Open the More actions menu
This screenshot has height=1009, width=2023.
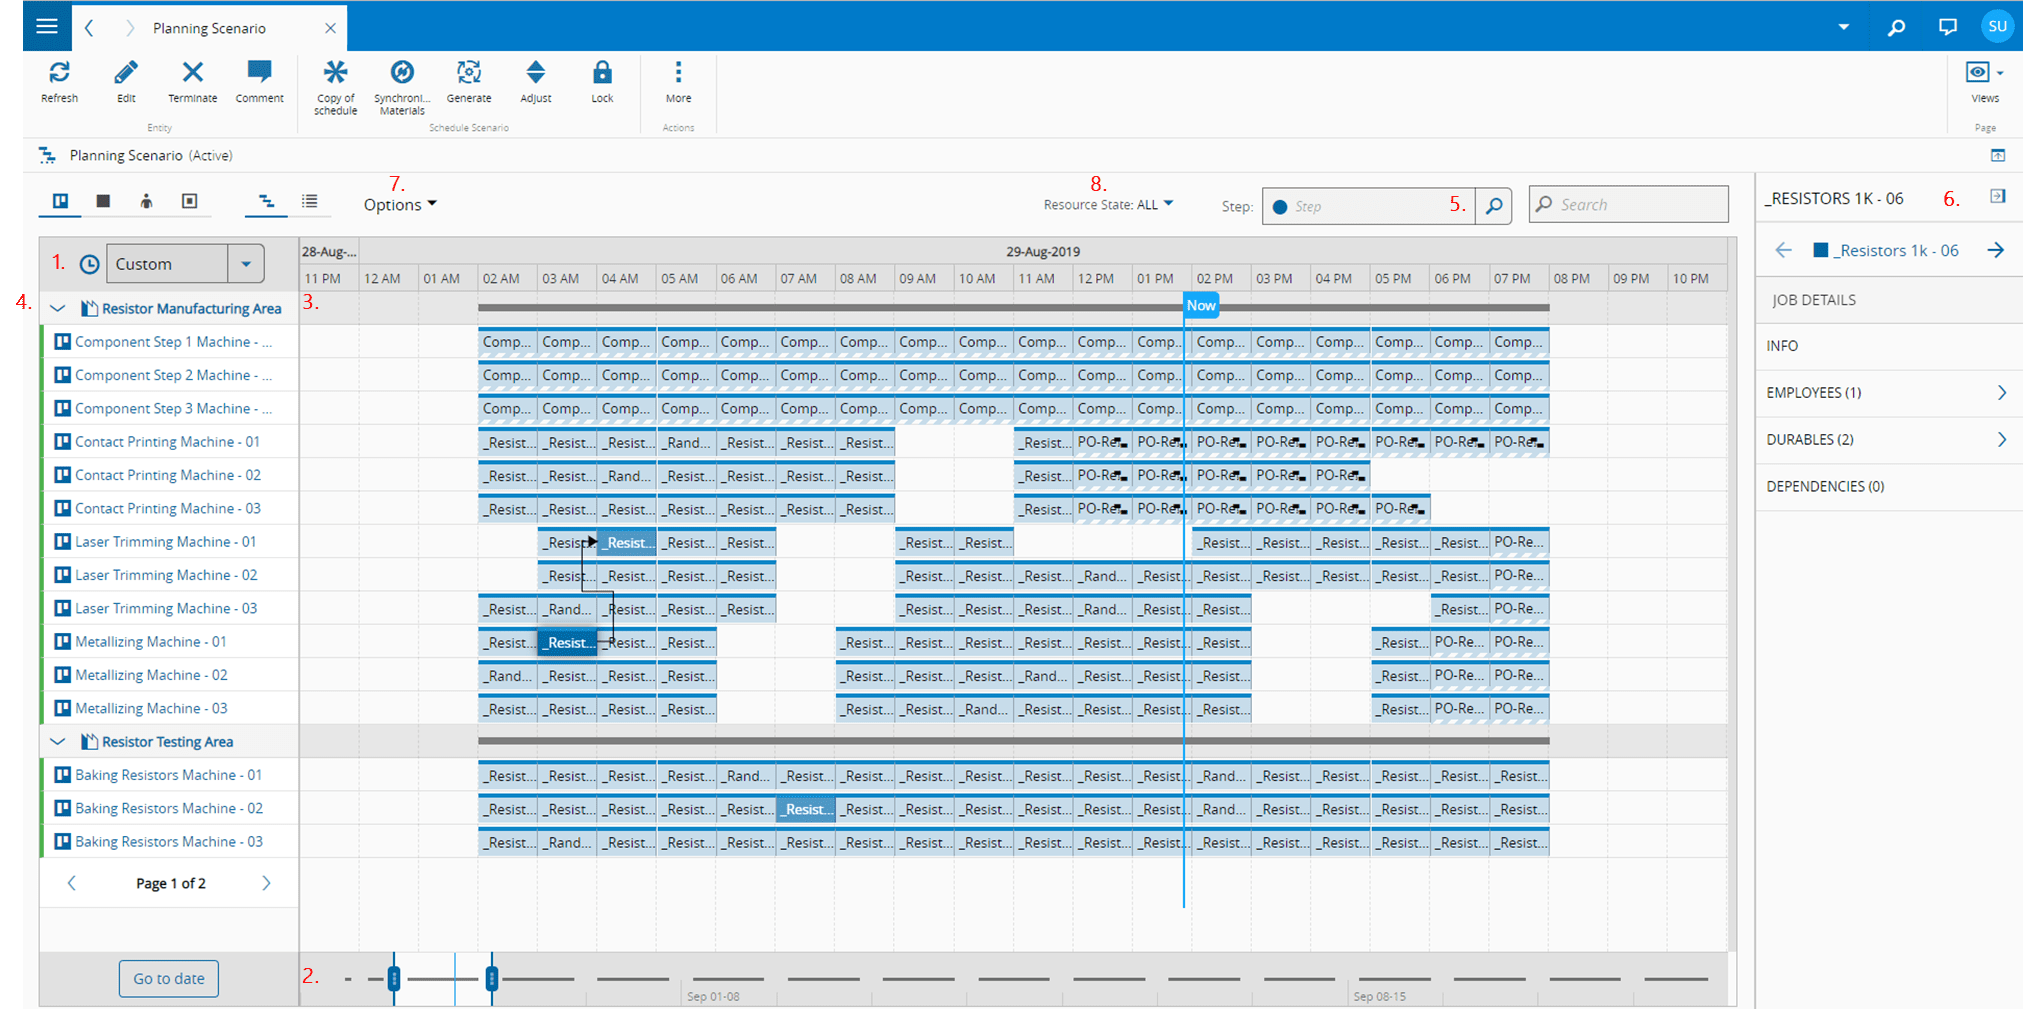[x=678, y=73]
